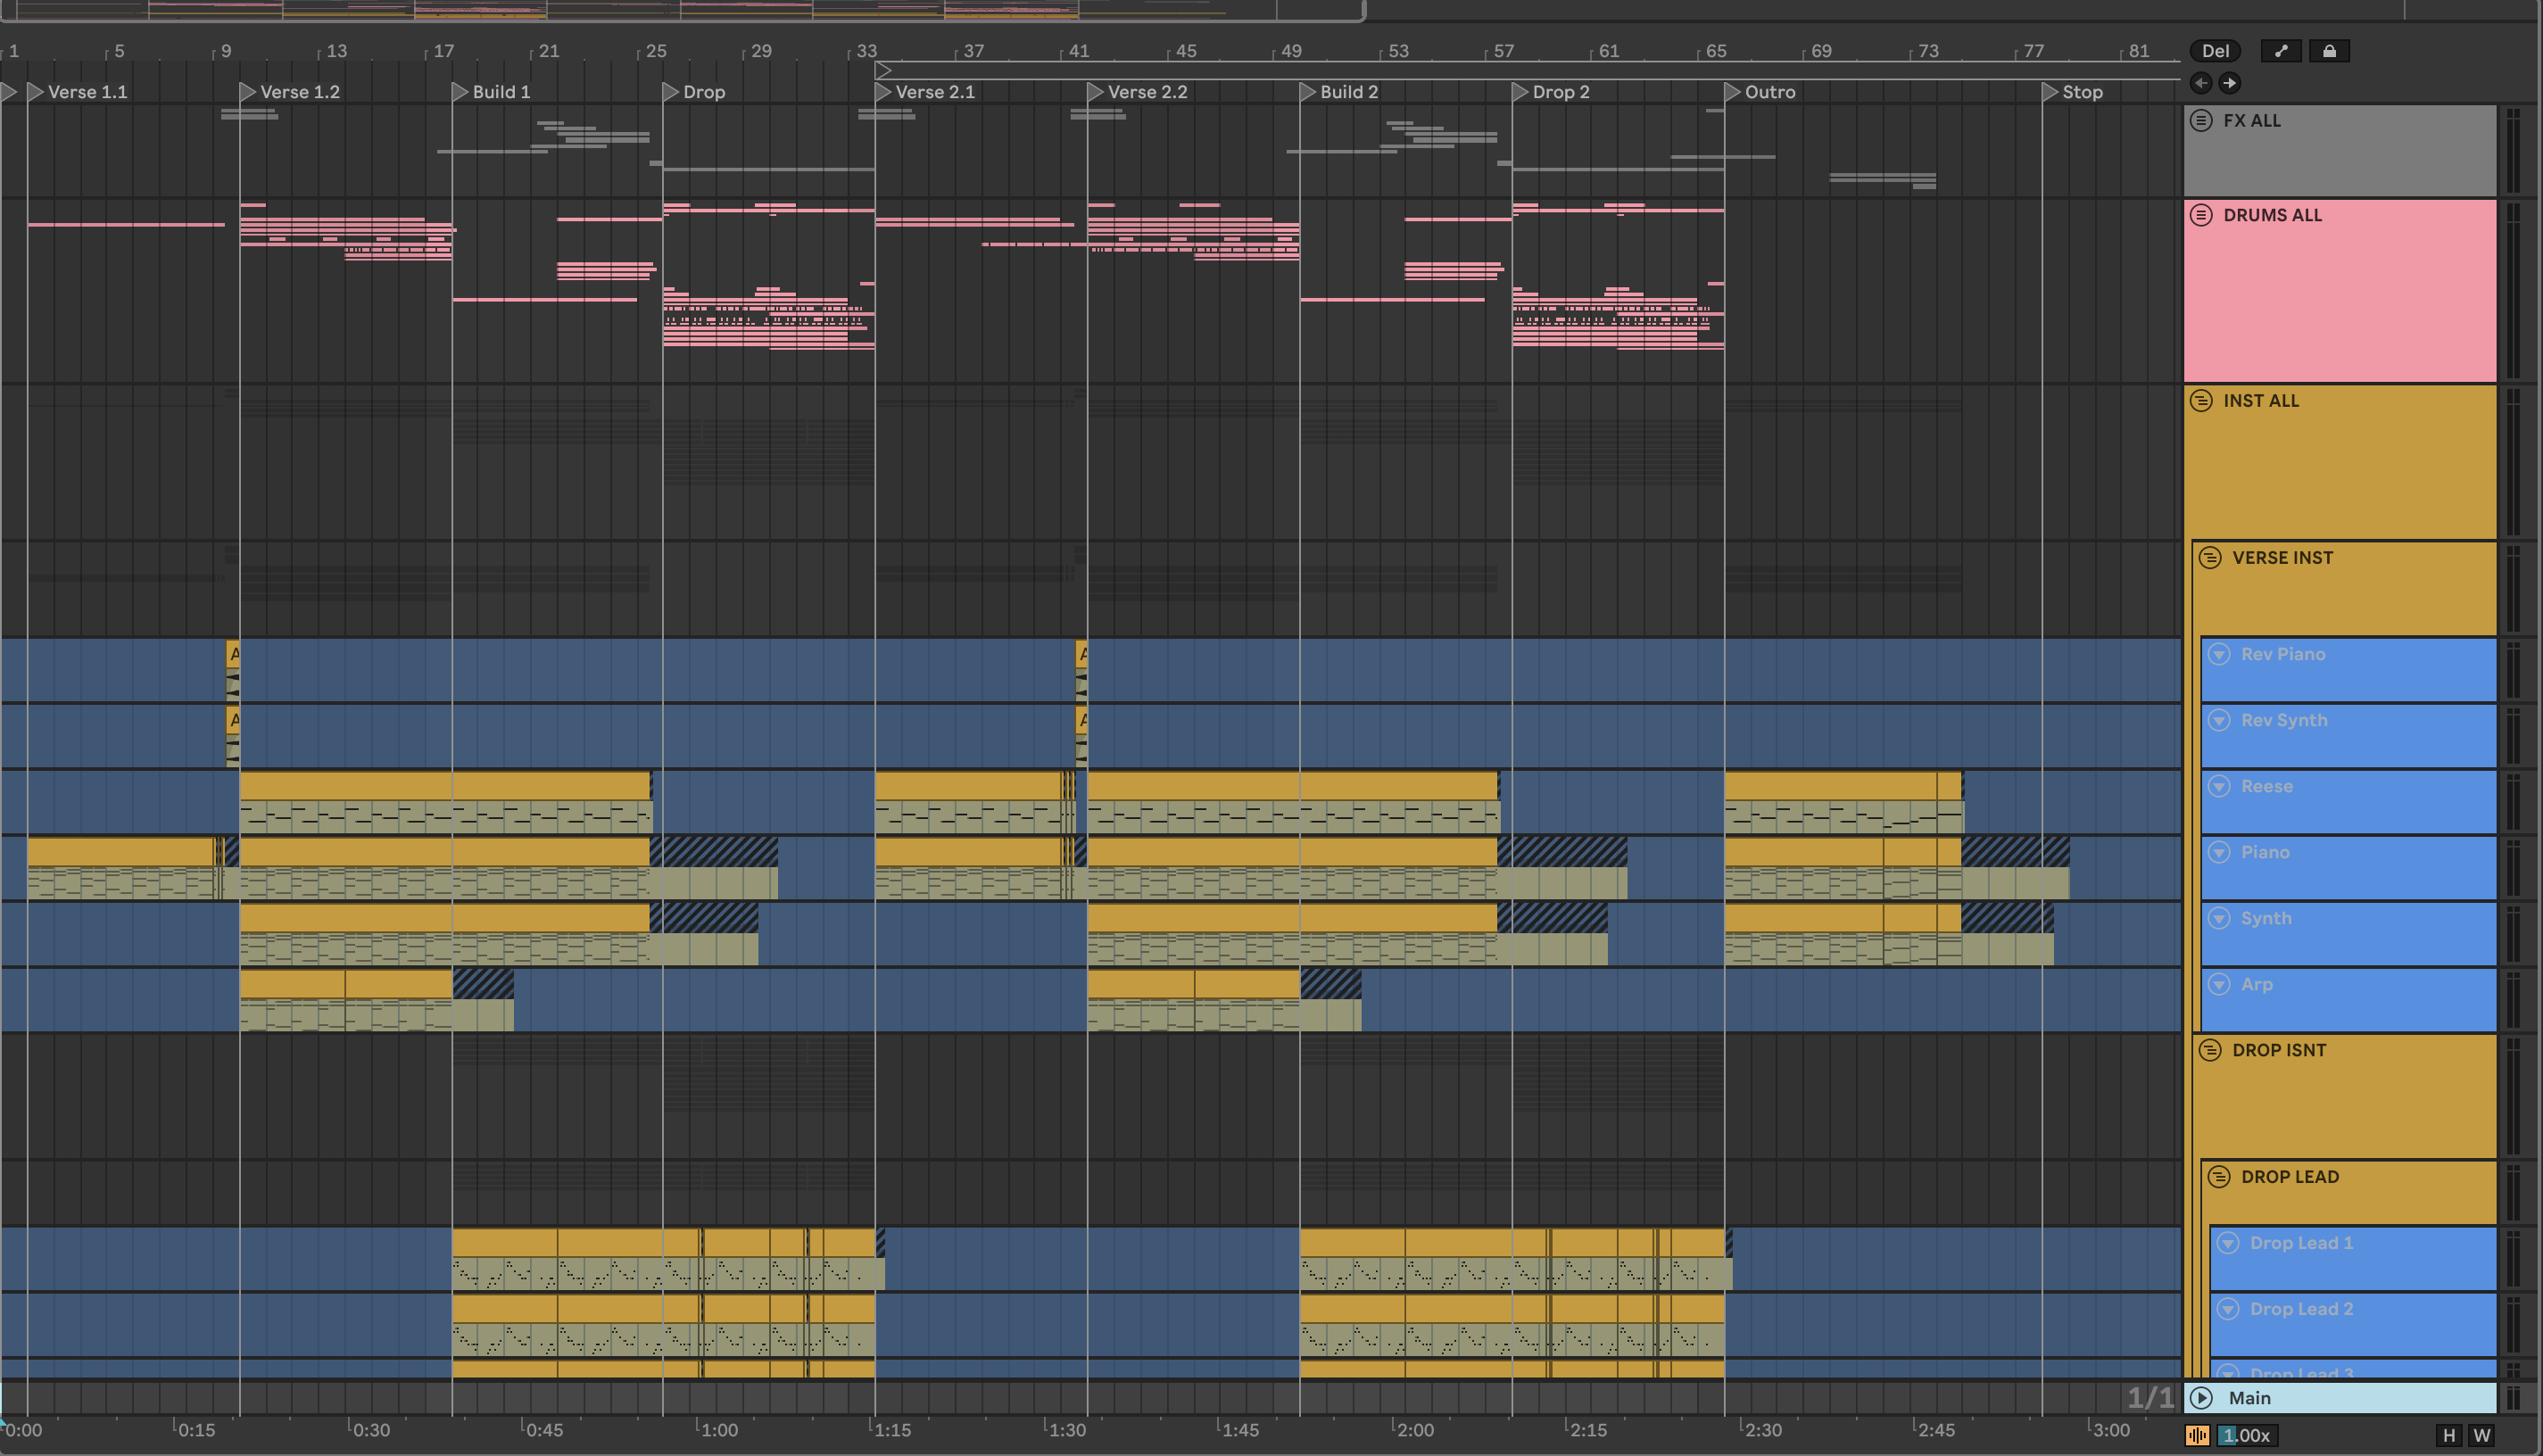Jump to next locator arrow
Viewport: 2543px width, 1456px height.
click(x=2230, y=83)
